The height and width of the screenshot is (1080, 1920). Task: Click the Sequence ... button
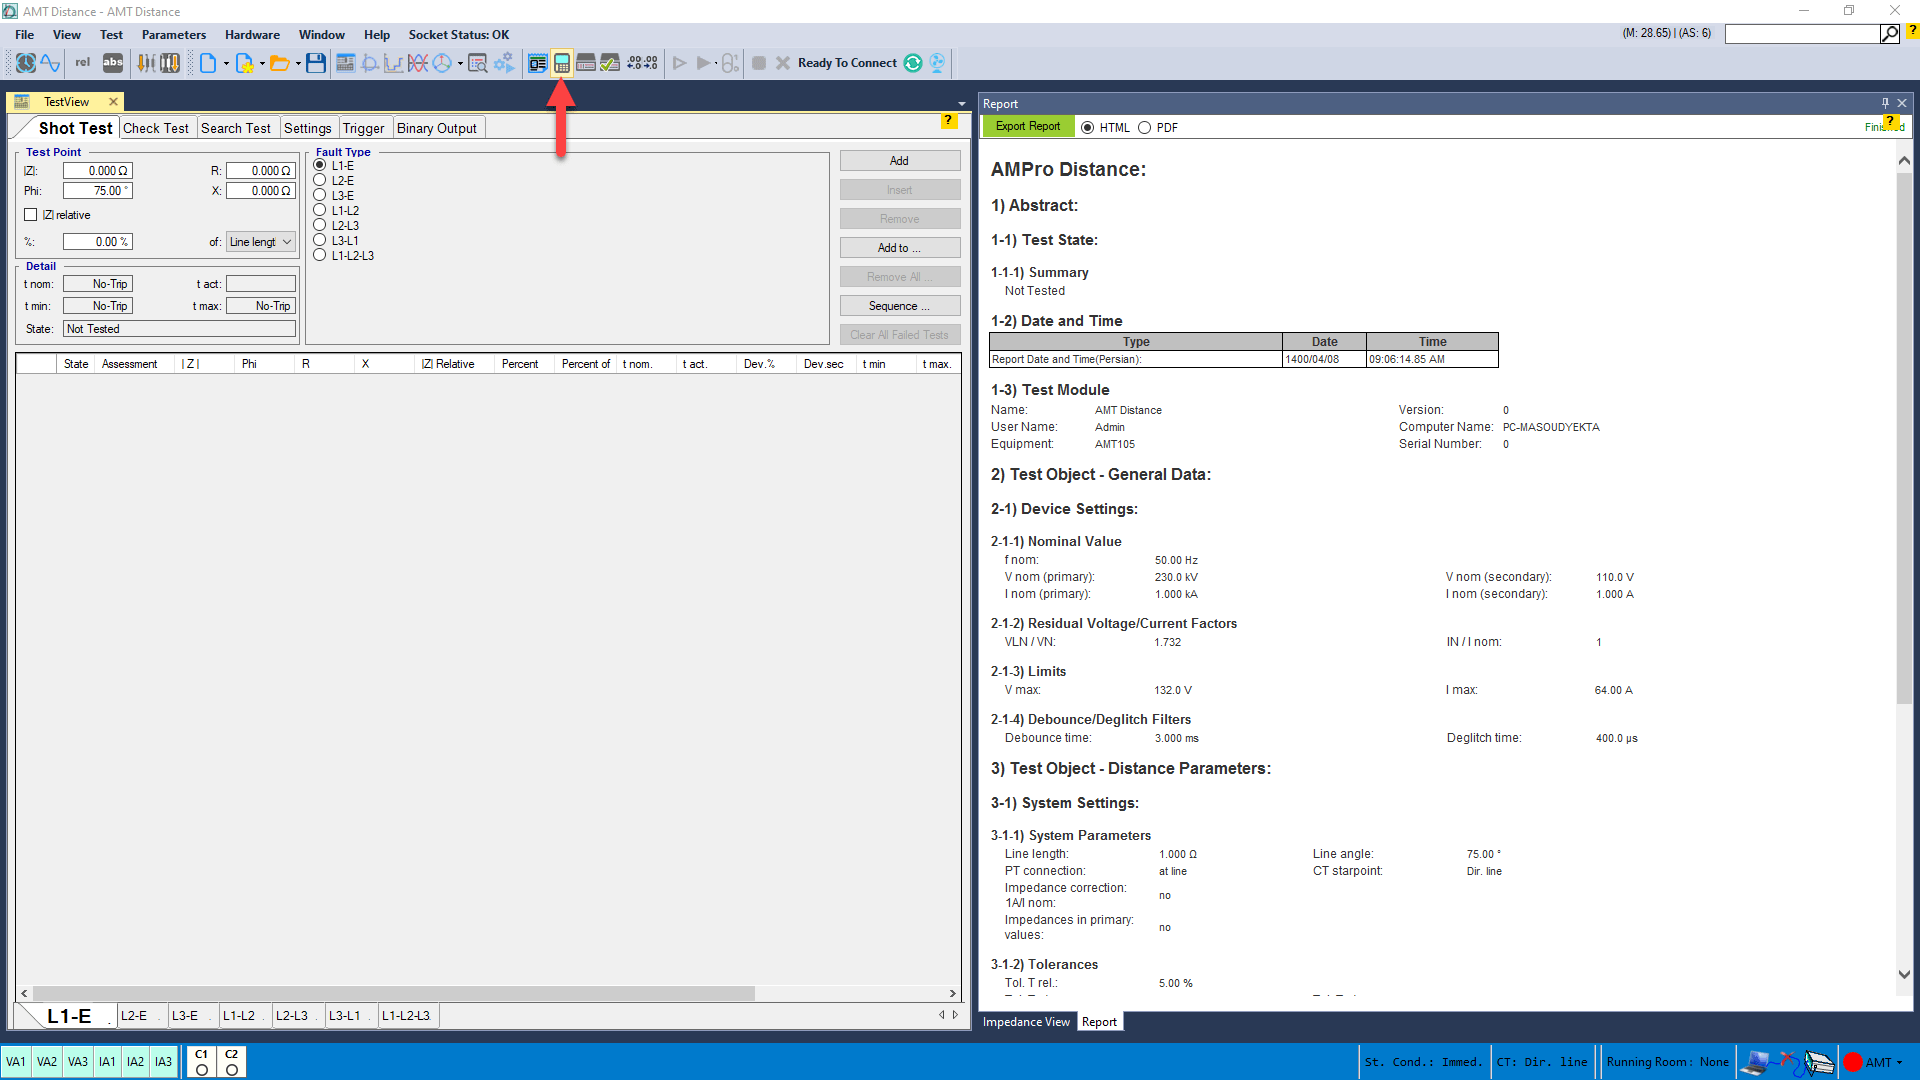(899, 306)
